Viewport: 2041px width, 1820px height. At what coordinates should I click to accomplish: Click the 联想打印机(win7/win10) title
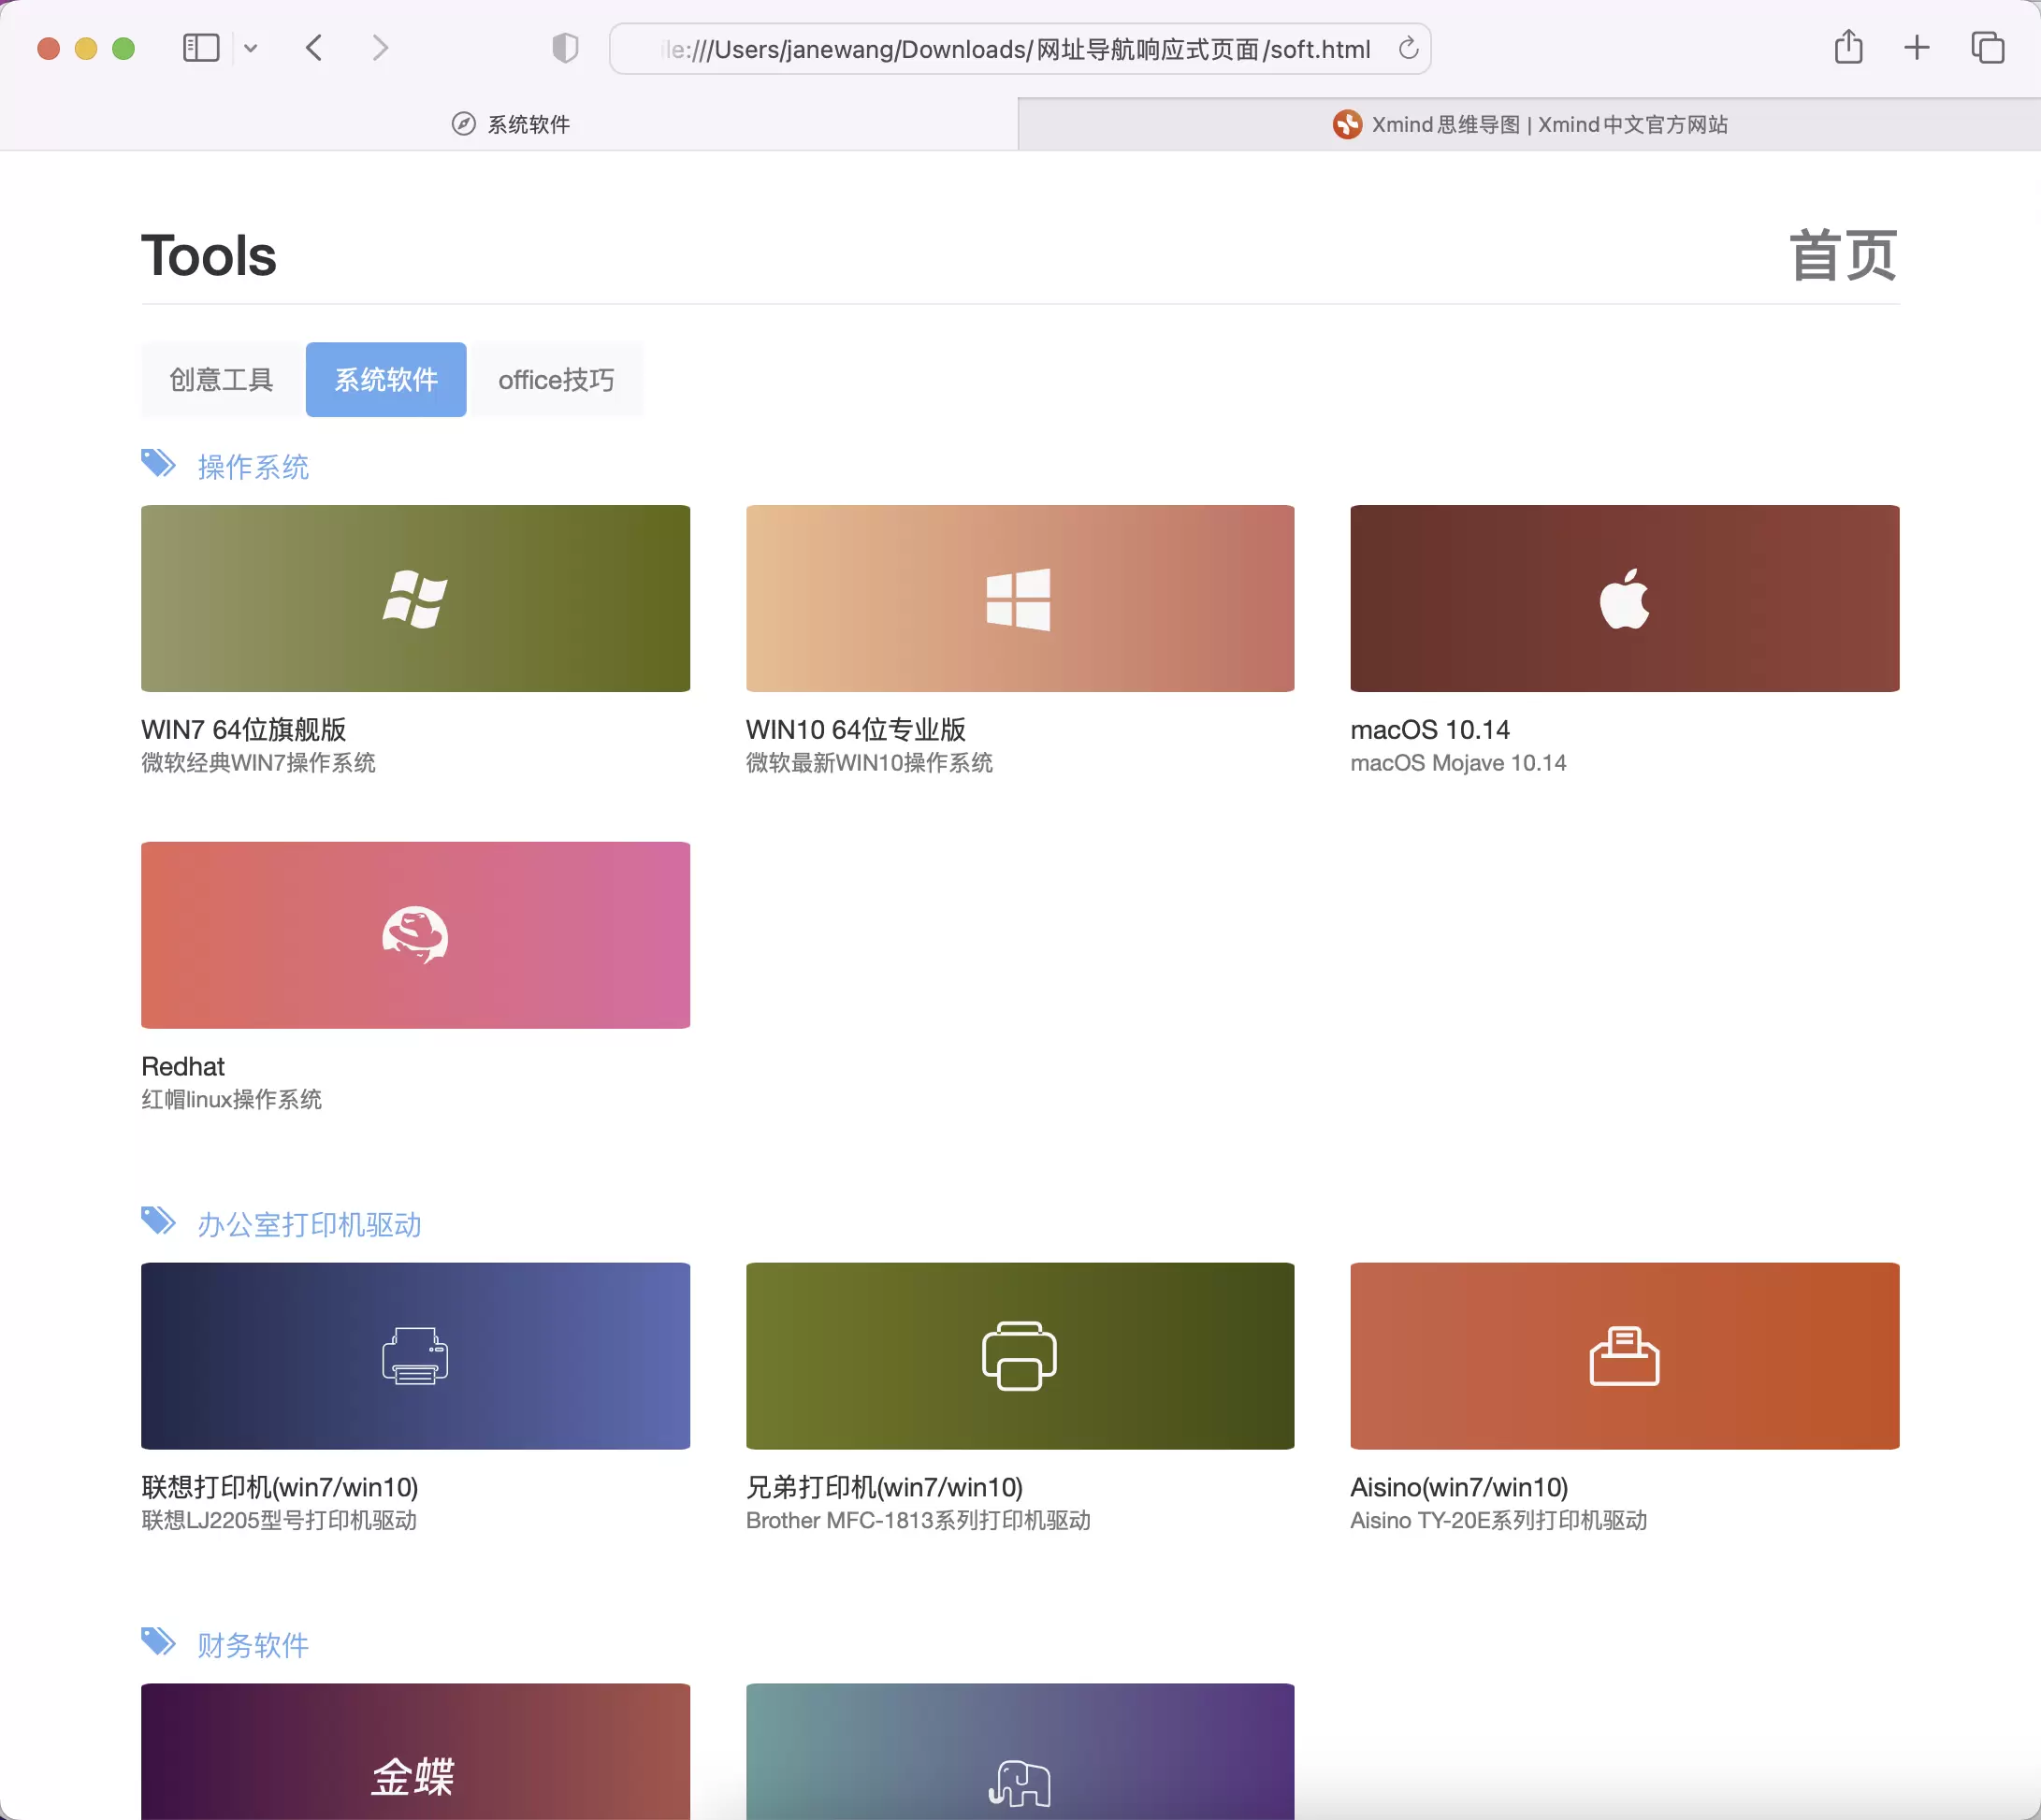280,1488
